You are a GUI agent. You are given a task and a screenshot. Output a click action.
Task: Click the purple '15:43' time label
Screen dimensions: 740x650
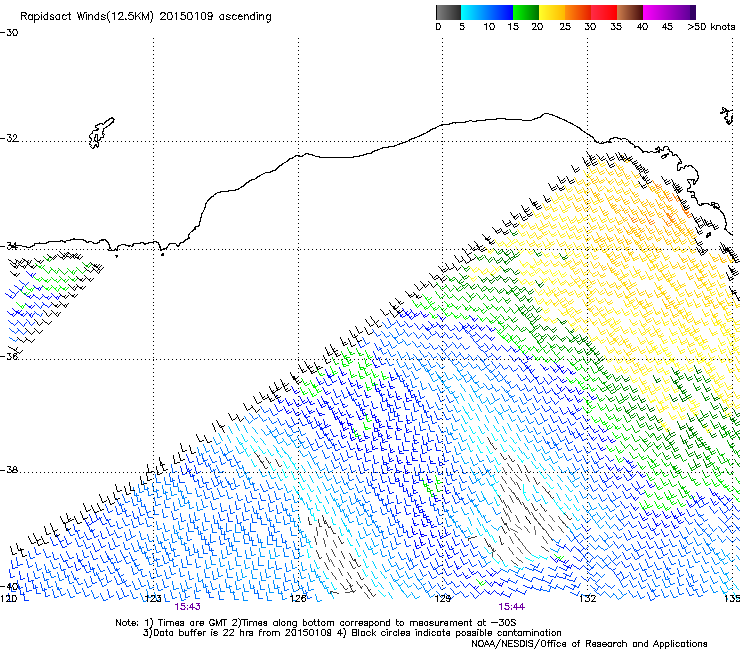[187, 607]
